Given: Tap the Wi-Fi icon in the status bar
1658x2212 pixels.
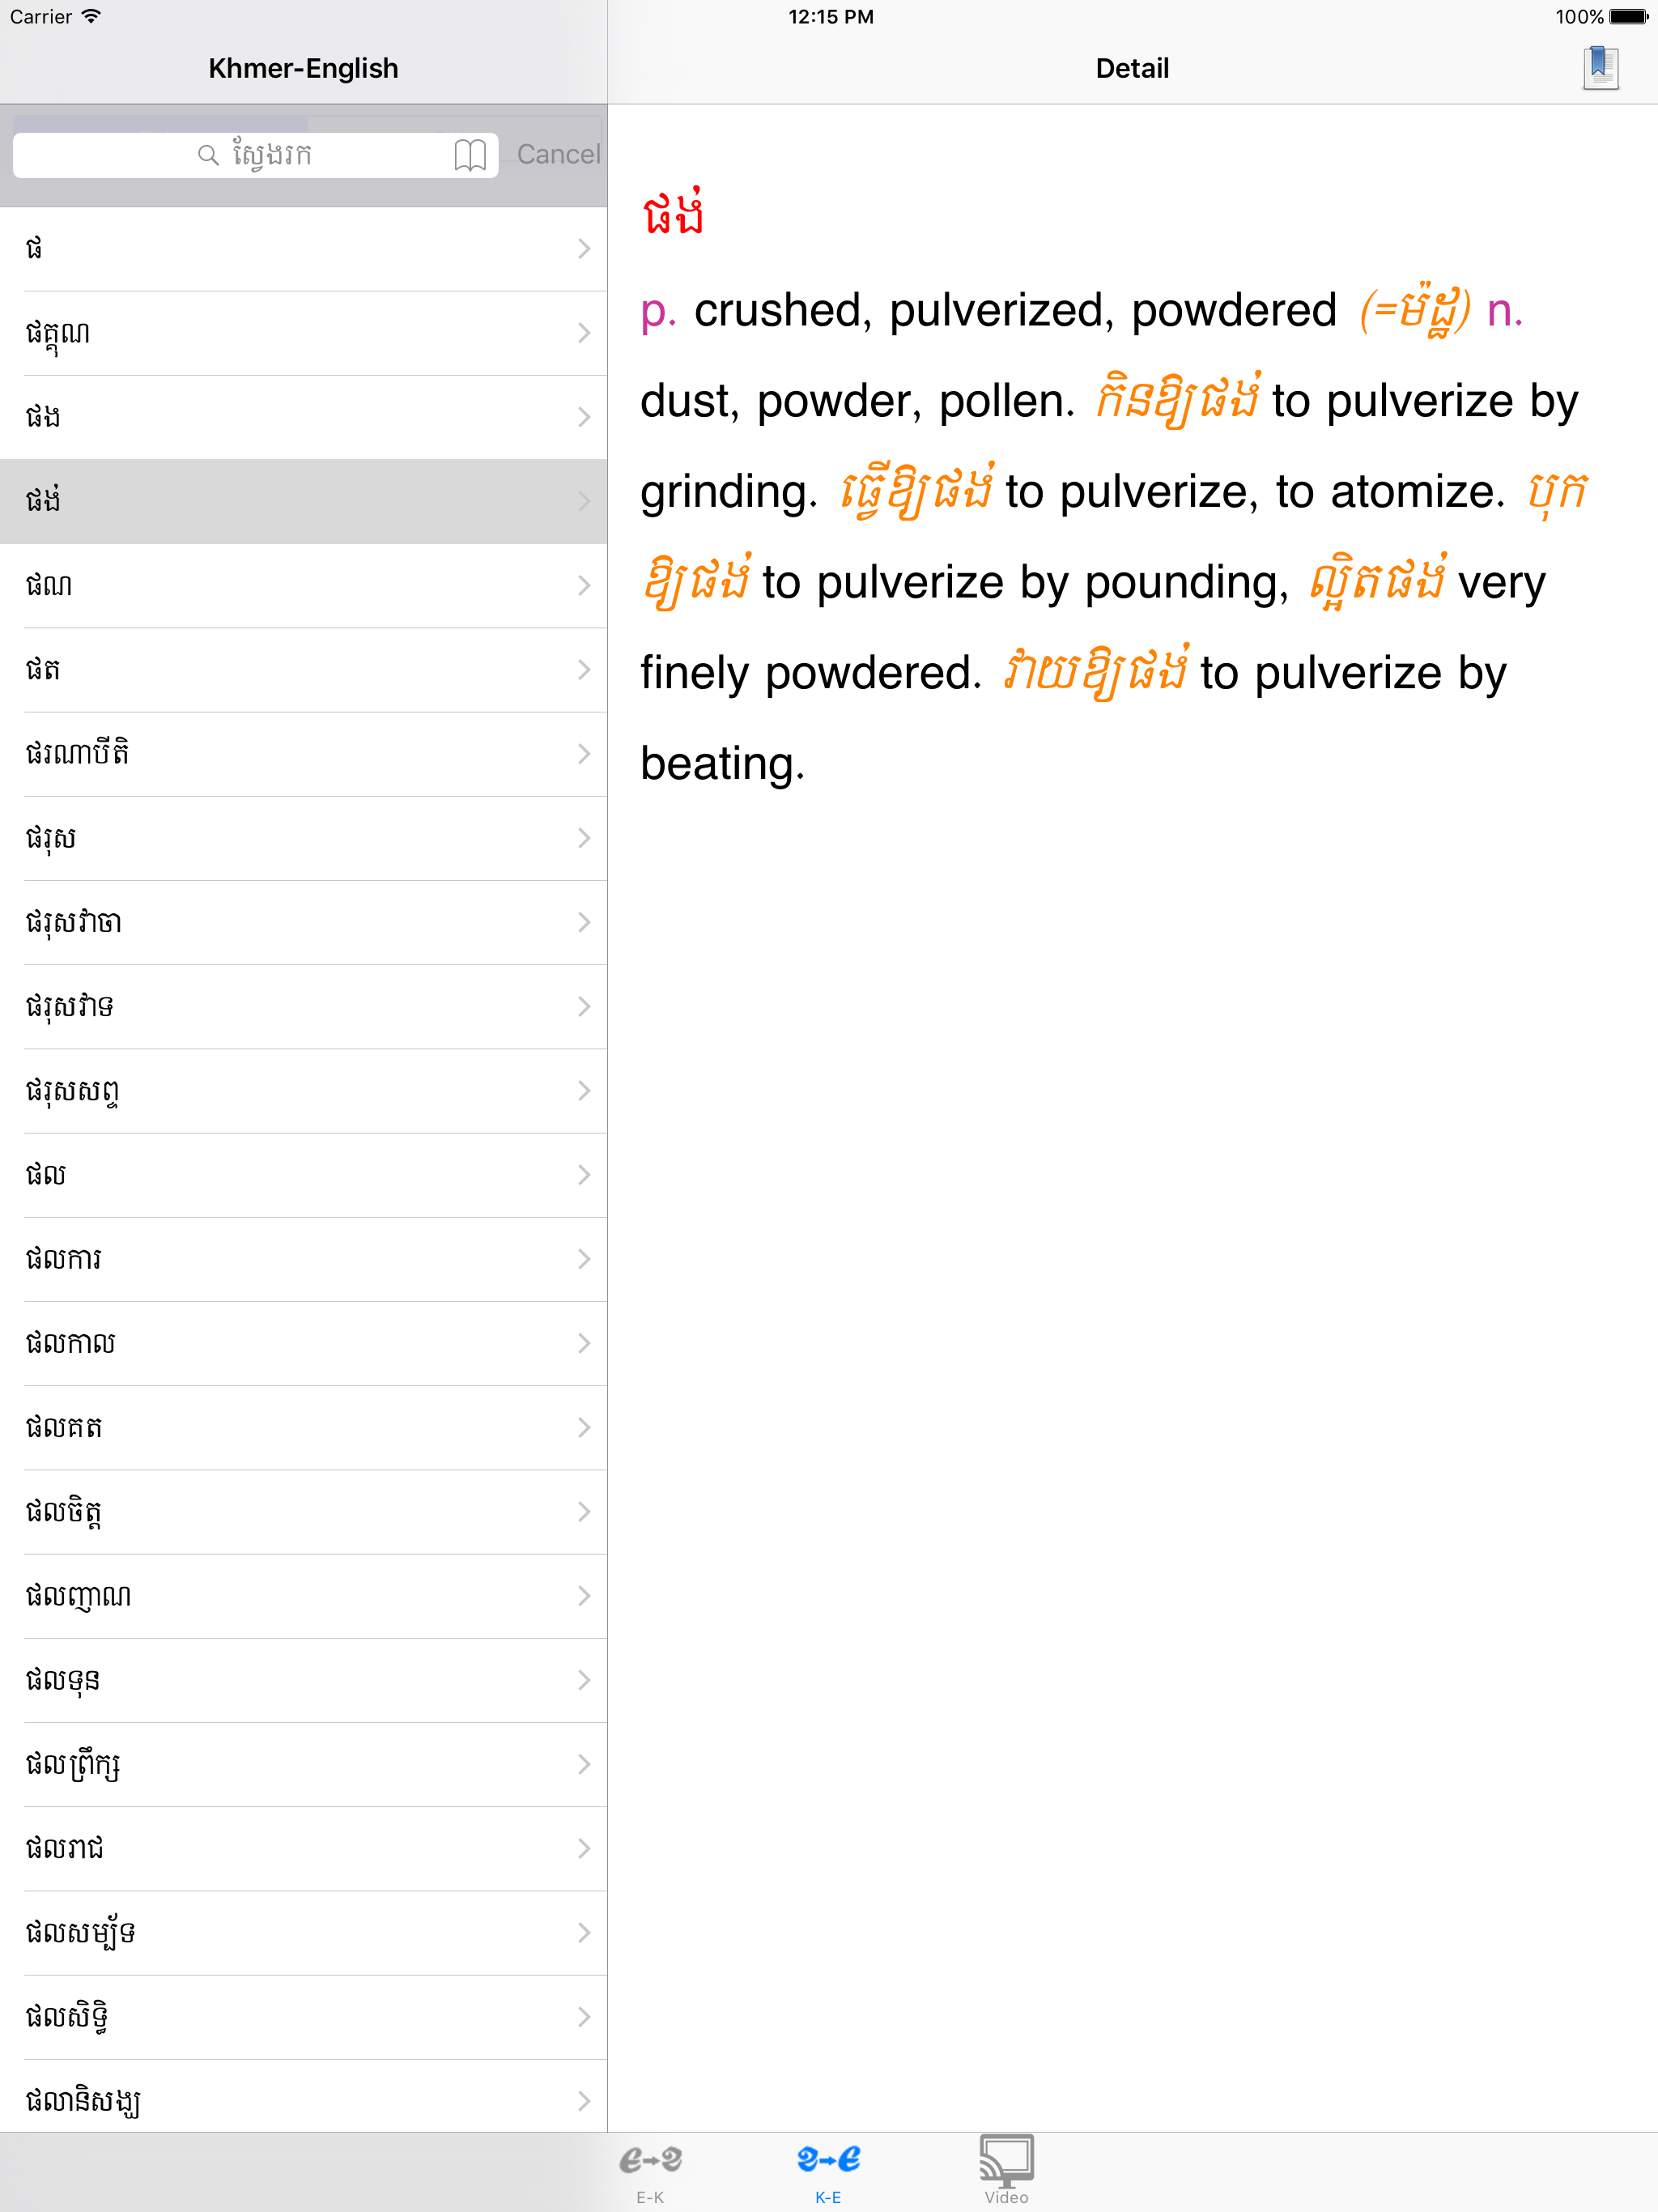Looking at the screenshot, I should pos(91,16).
